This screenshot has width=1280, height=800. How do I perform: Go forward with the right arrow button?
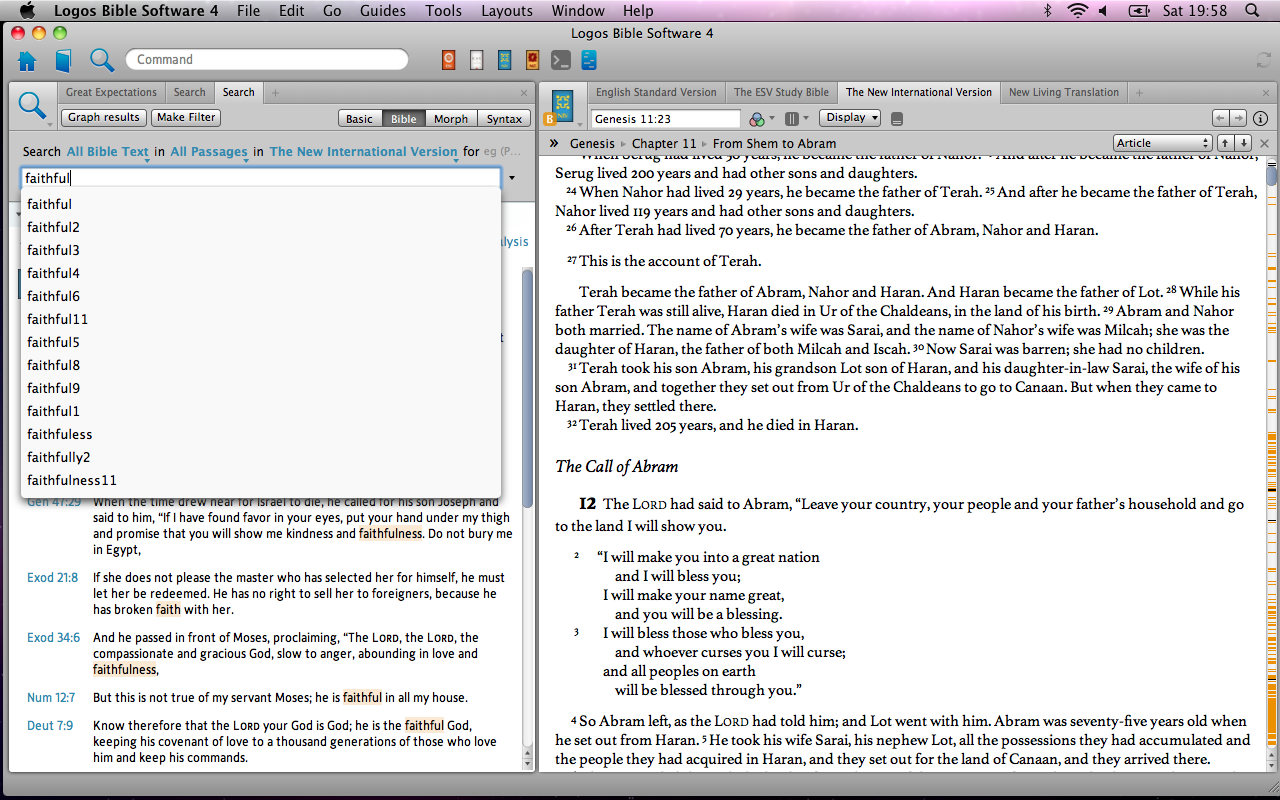coord(1238,118)
